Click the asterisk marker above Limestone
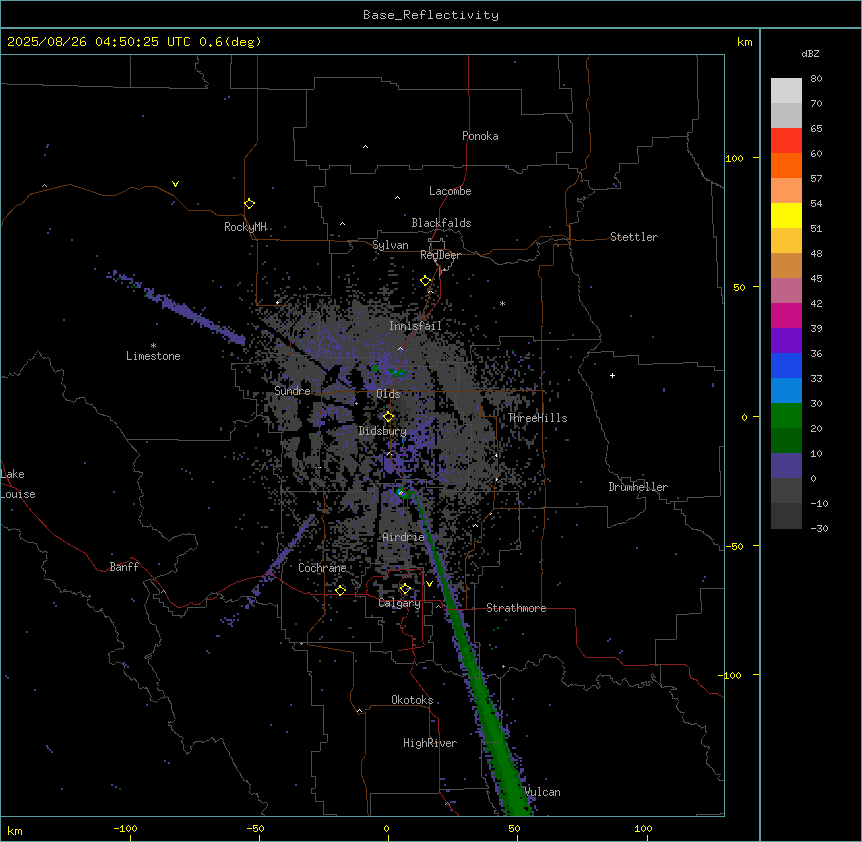The width and height of the screenshot is (862, 842). (x=153, y=346)
